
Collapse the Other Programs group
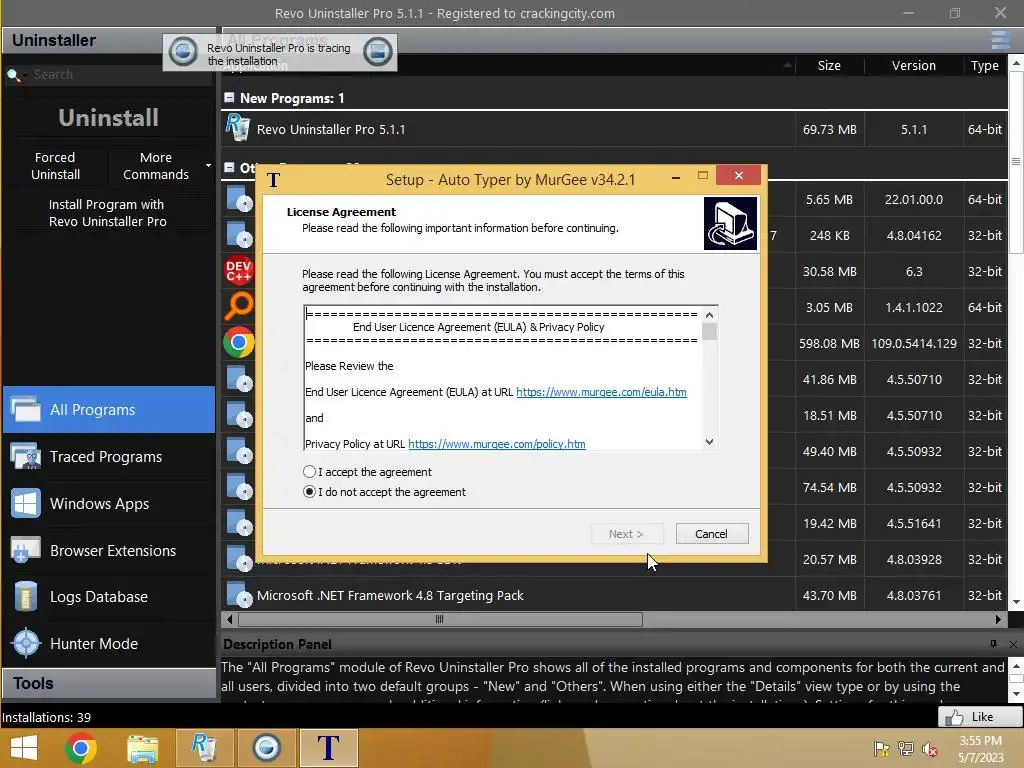229,168
